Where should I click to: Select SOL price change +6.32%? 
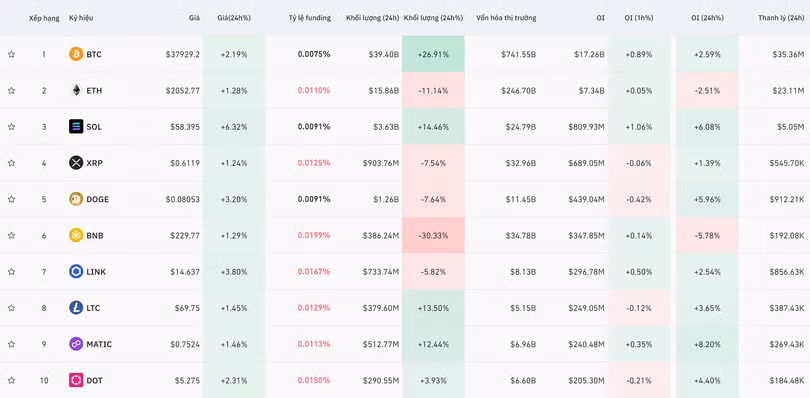234,127
